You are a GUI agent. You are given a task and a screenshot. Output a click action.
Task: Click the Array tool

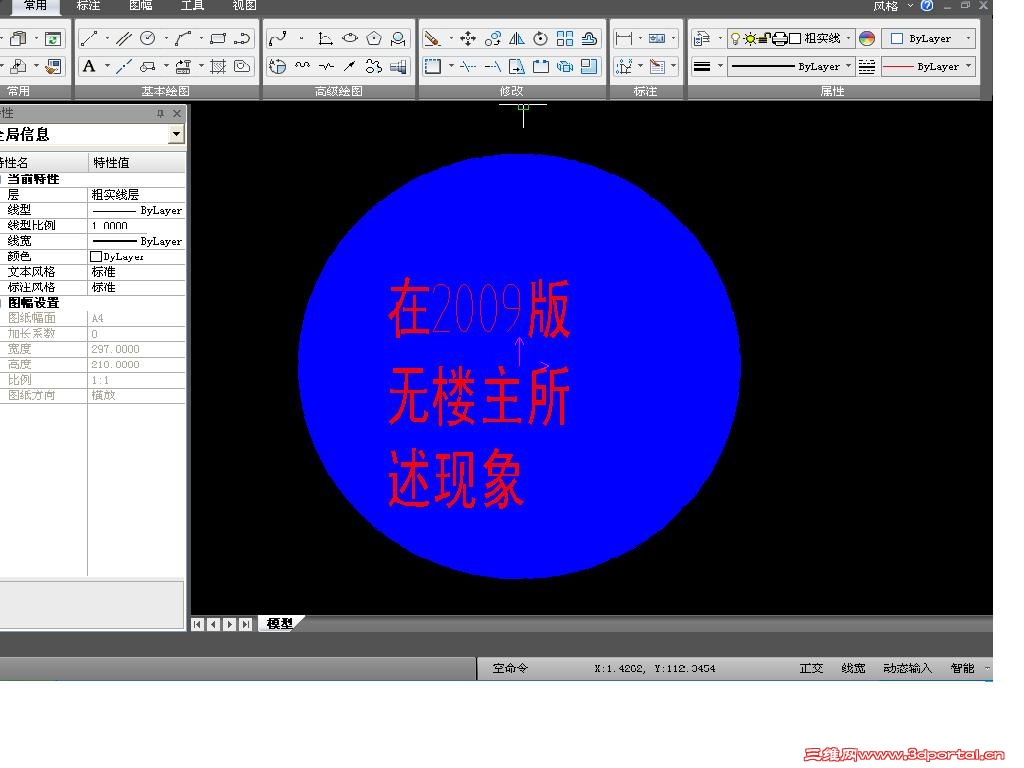[565, 39]
